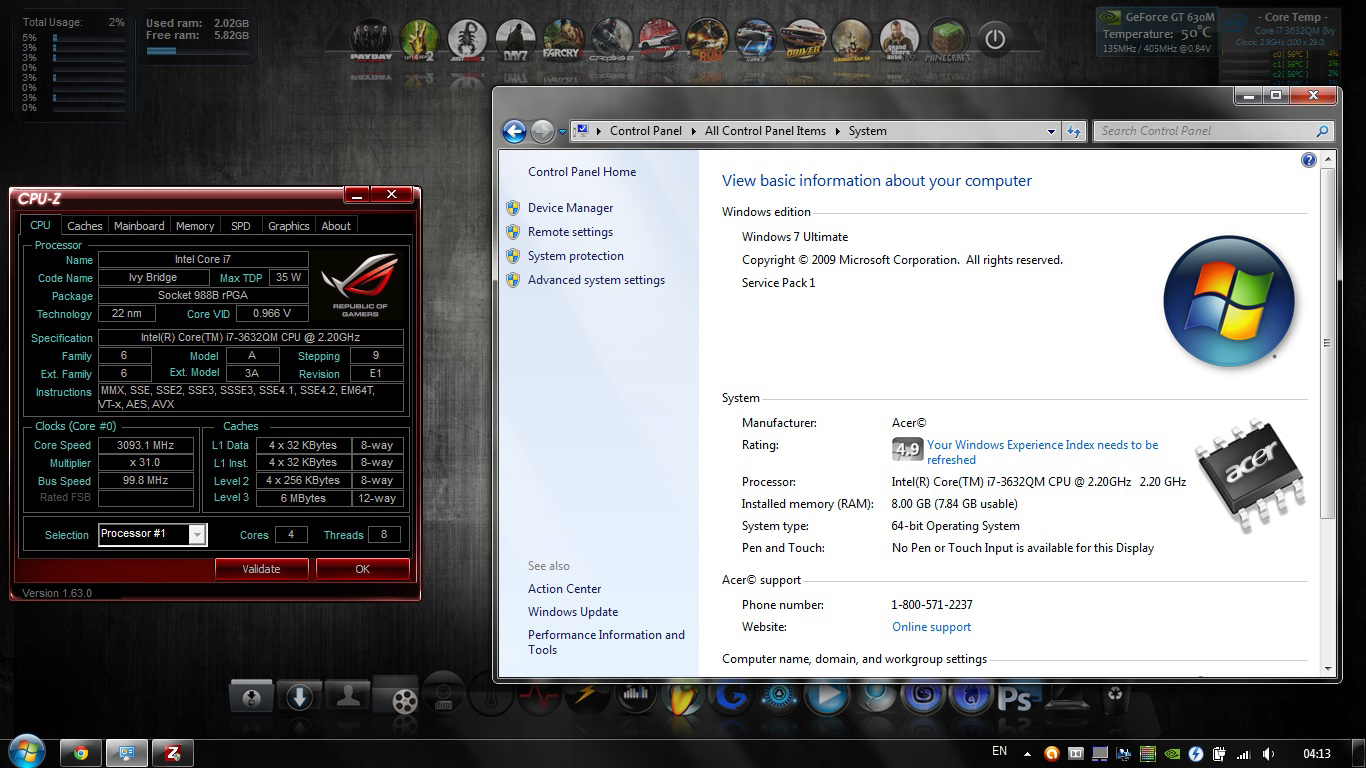Open the Acer Online support link
1366x768 pixels.
point(931,627)
